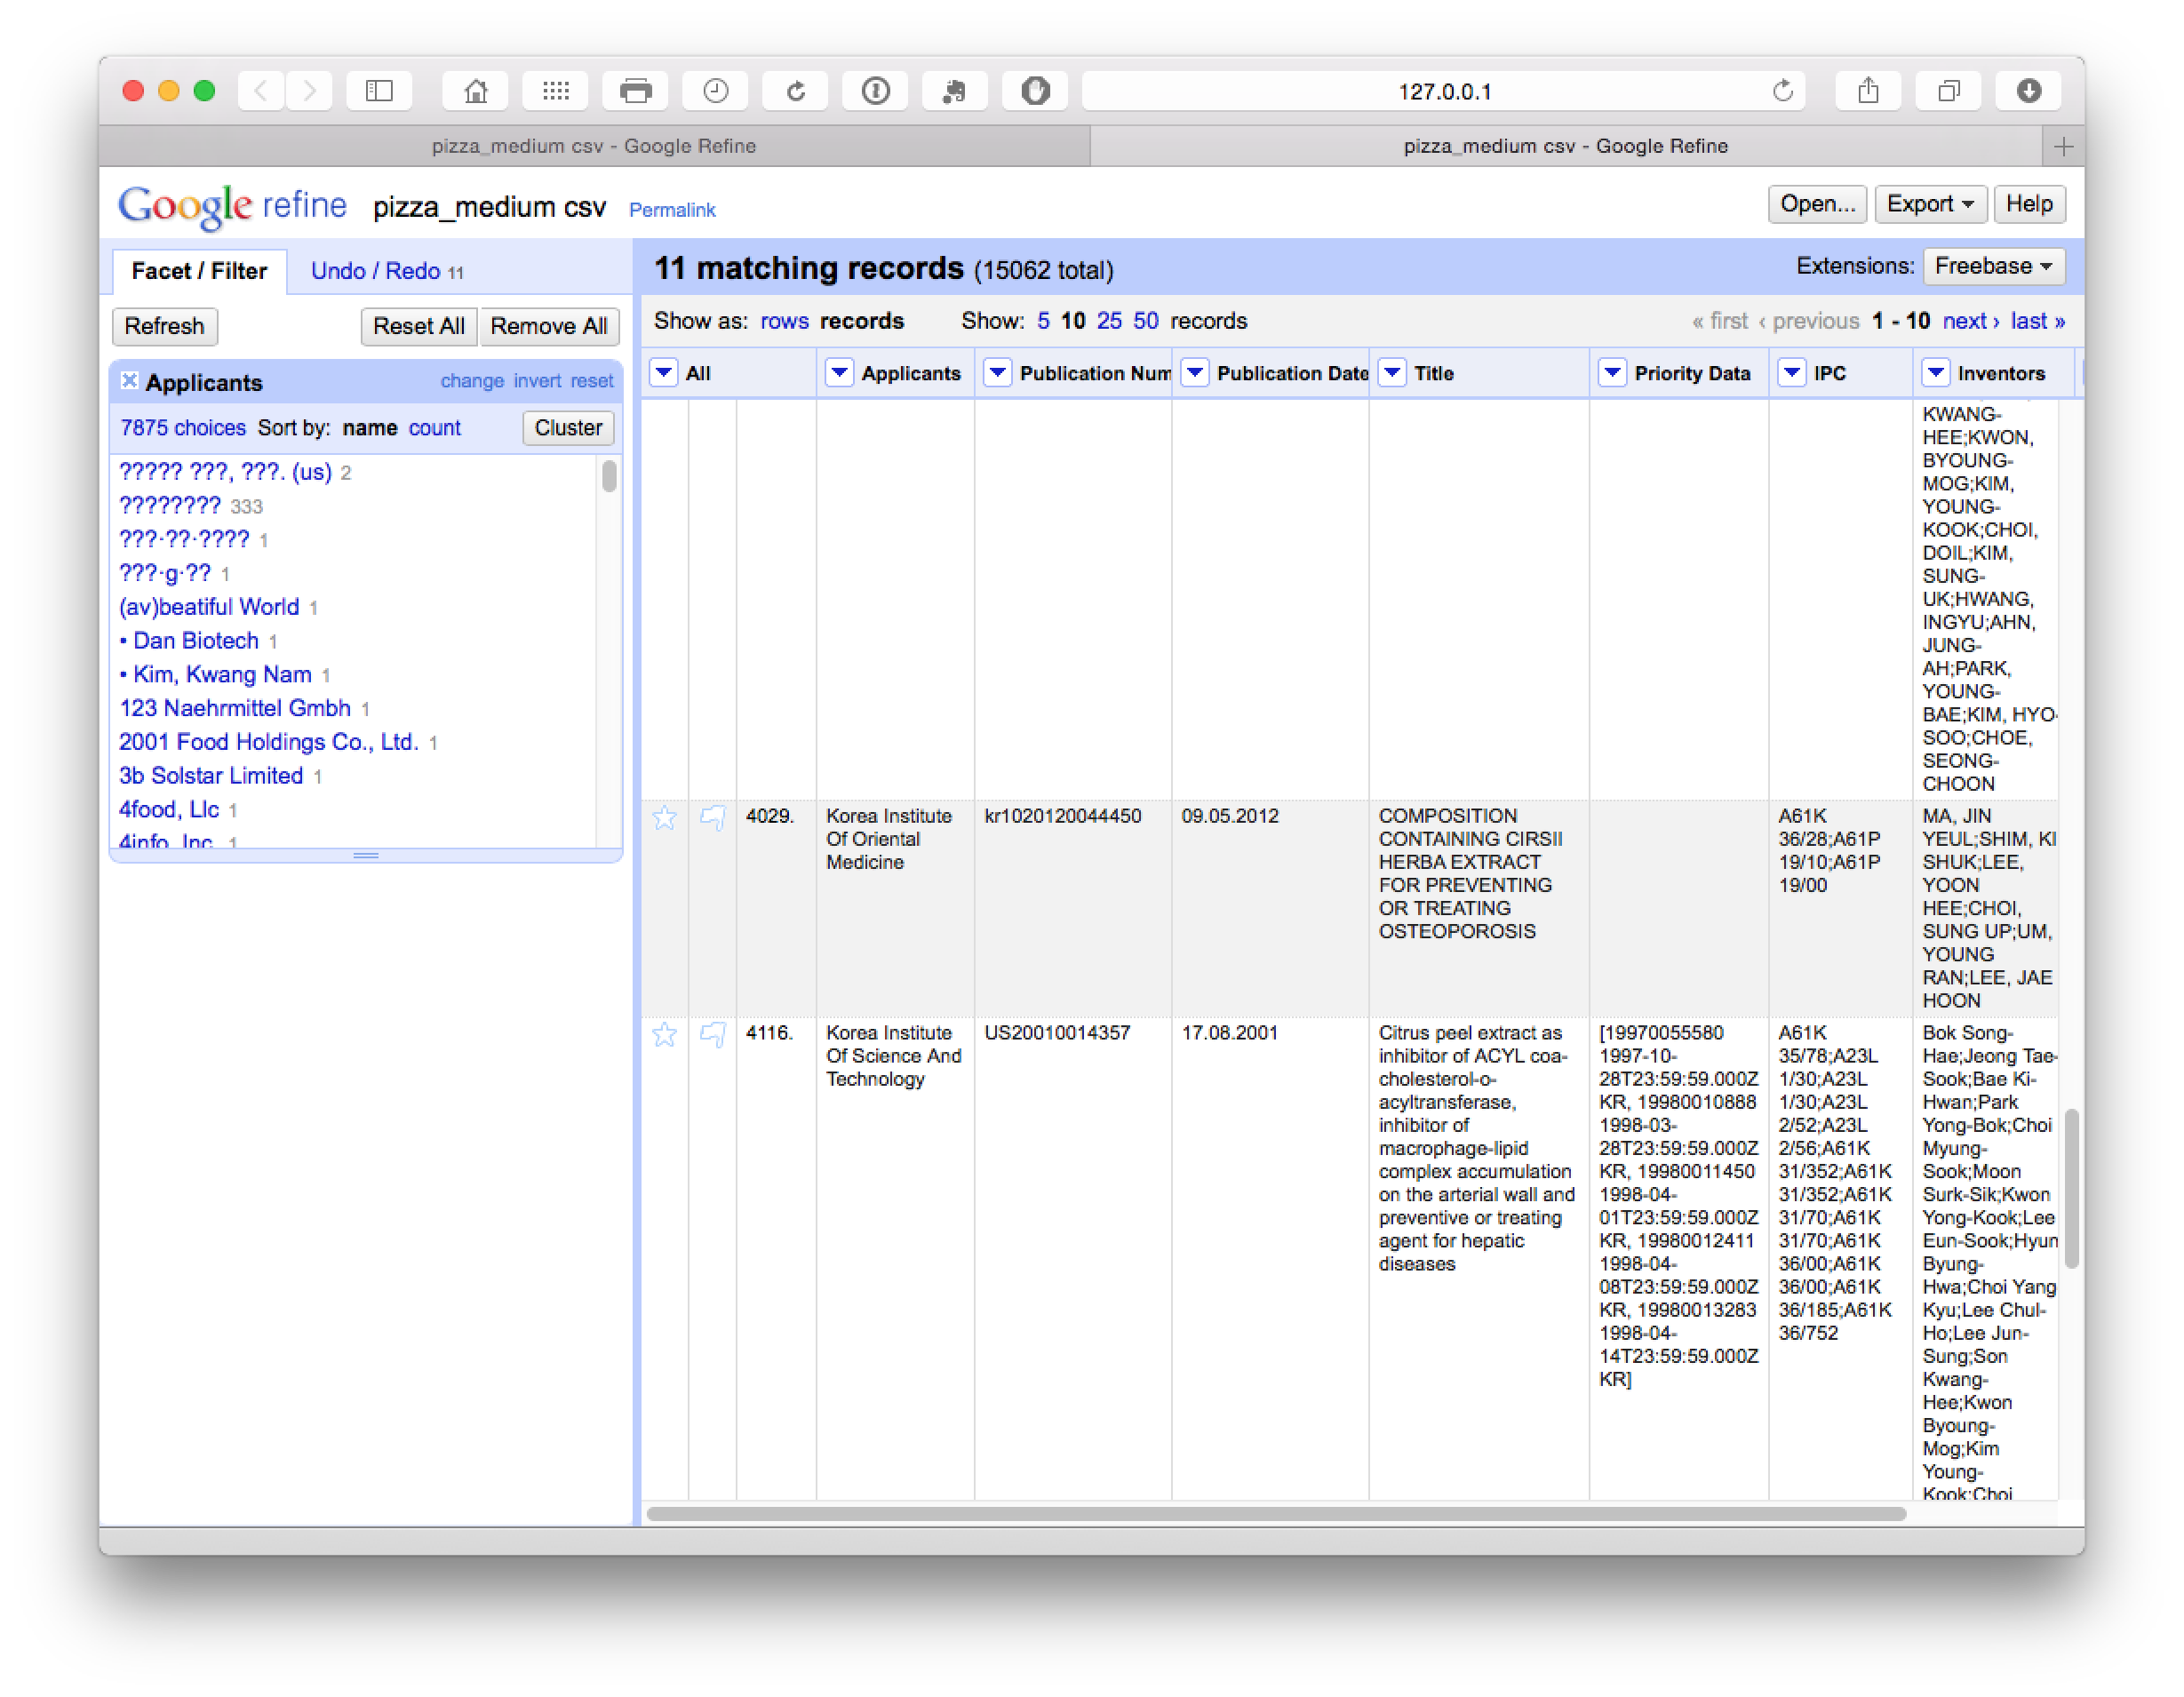Screen dimensions: 2184x1697
Task: Star record 4116
Action: coord(664,1034)
